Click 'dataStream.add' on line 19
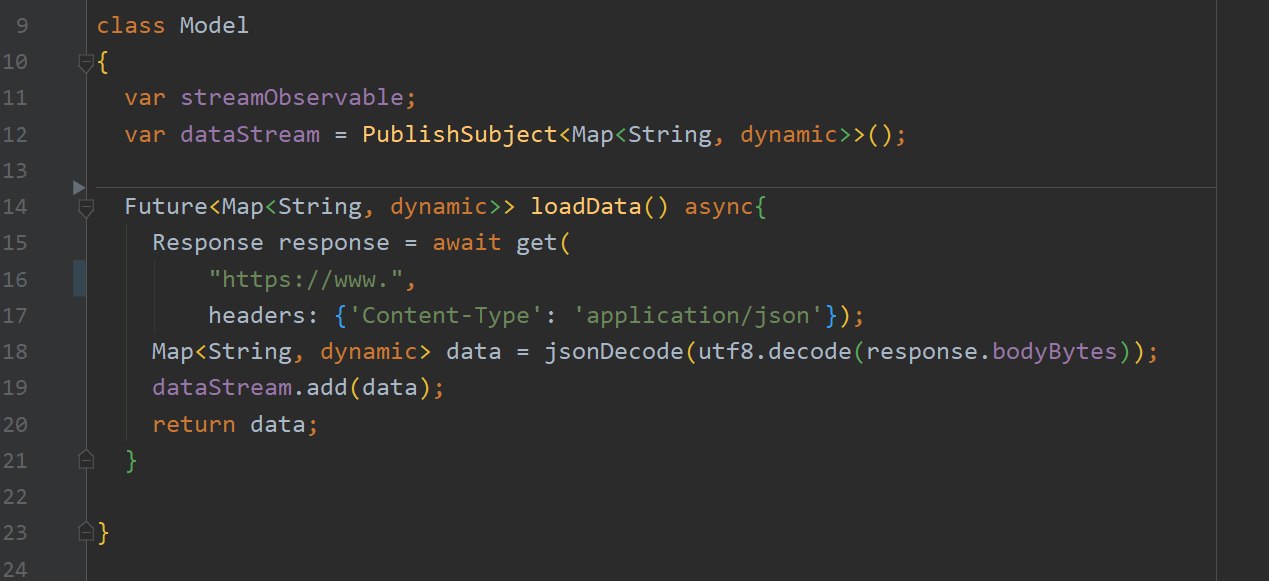This screenshot has width=1269, height=581. click(x=249, y=387)
